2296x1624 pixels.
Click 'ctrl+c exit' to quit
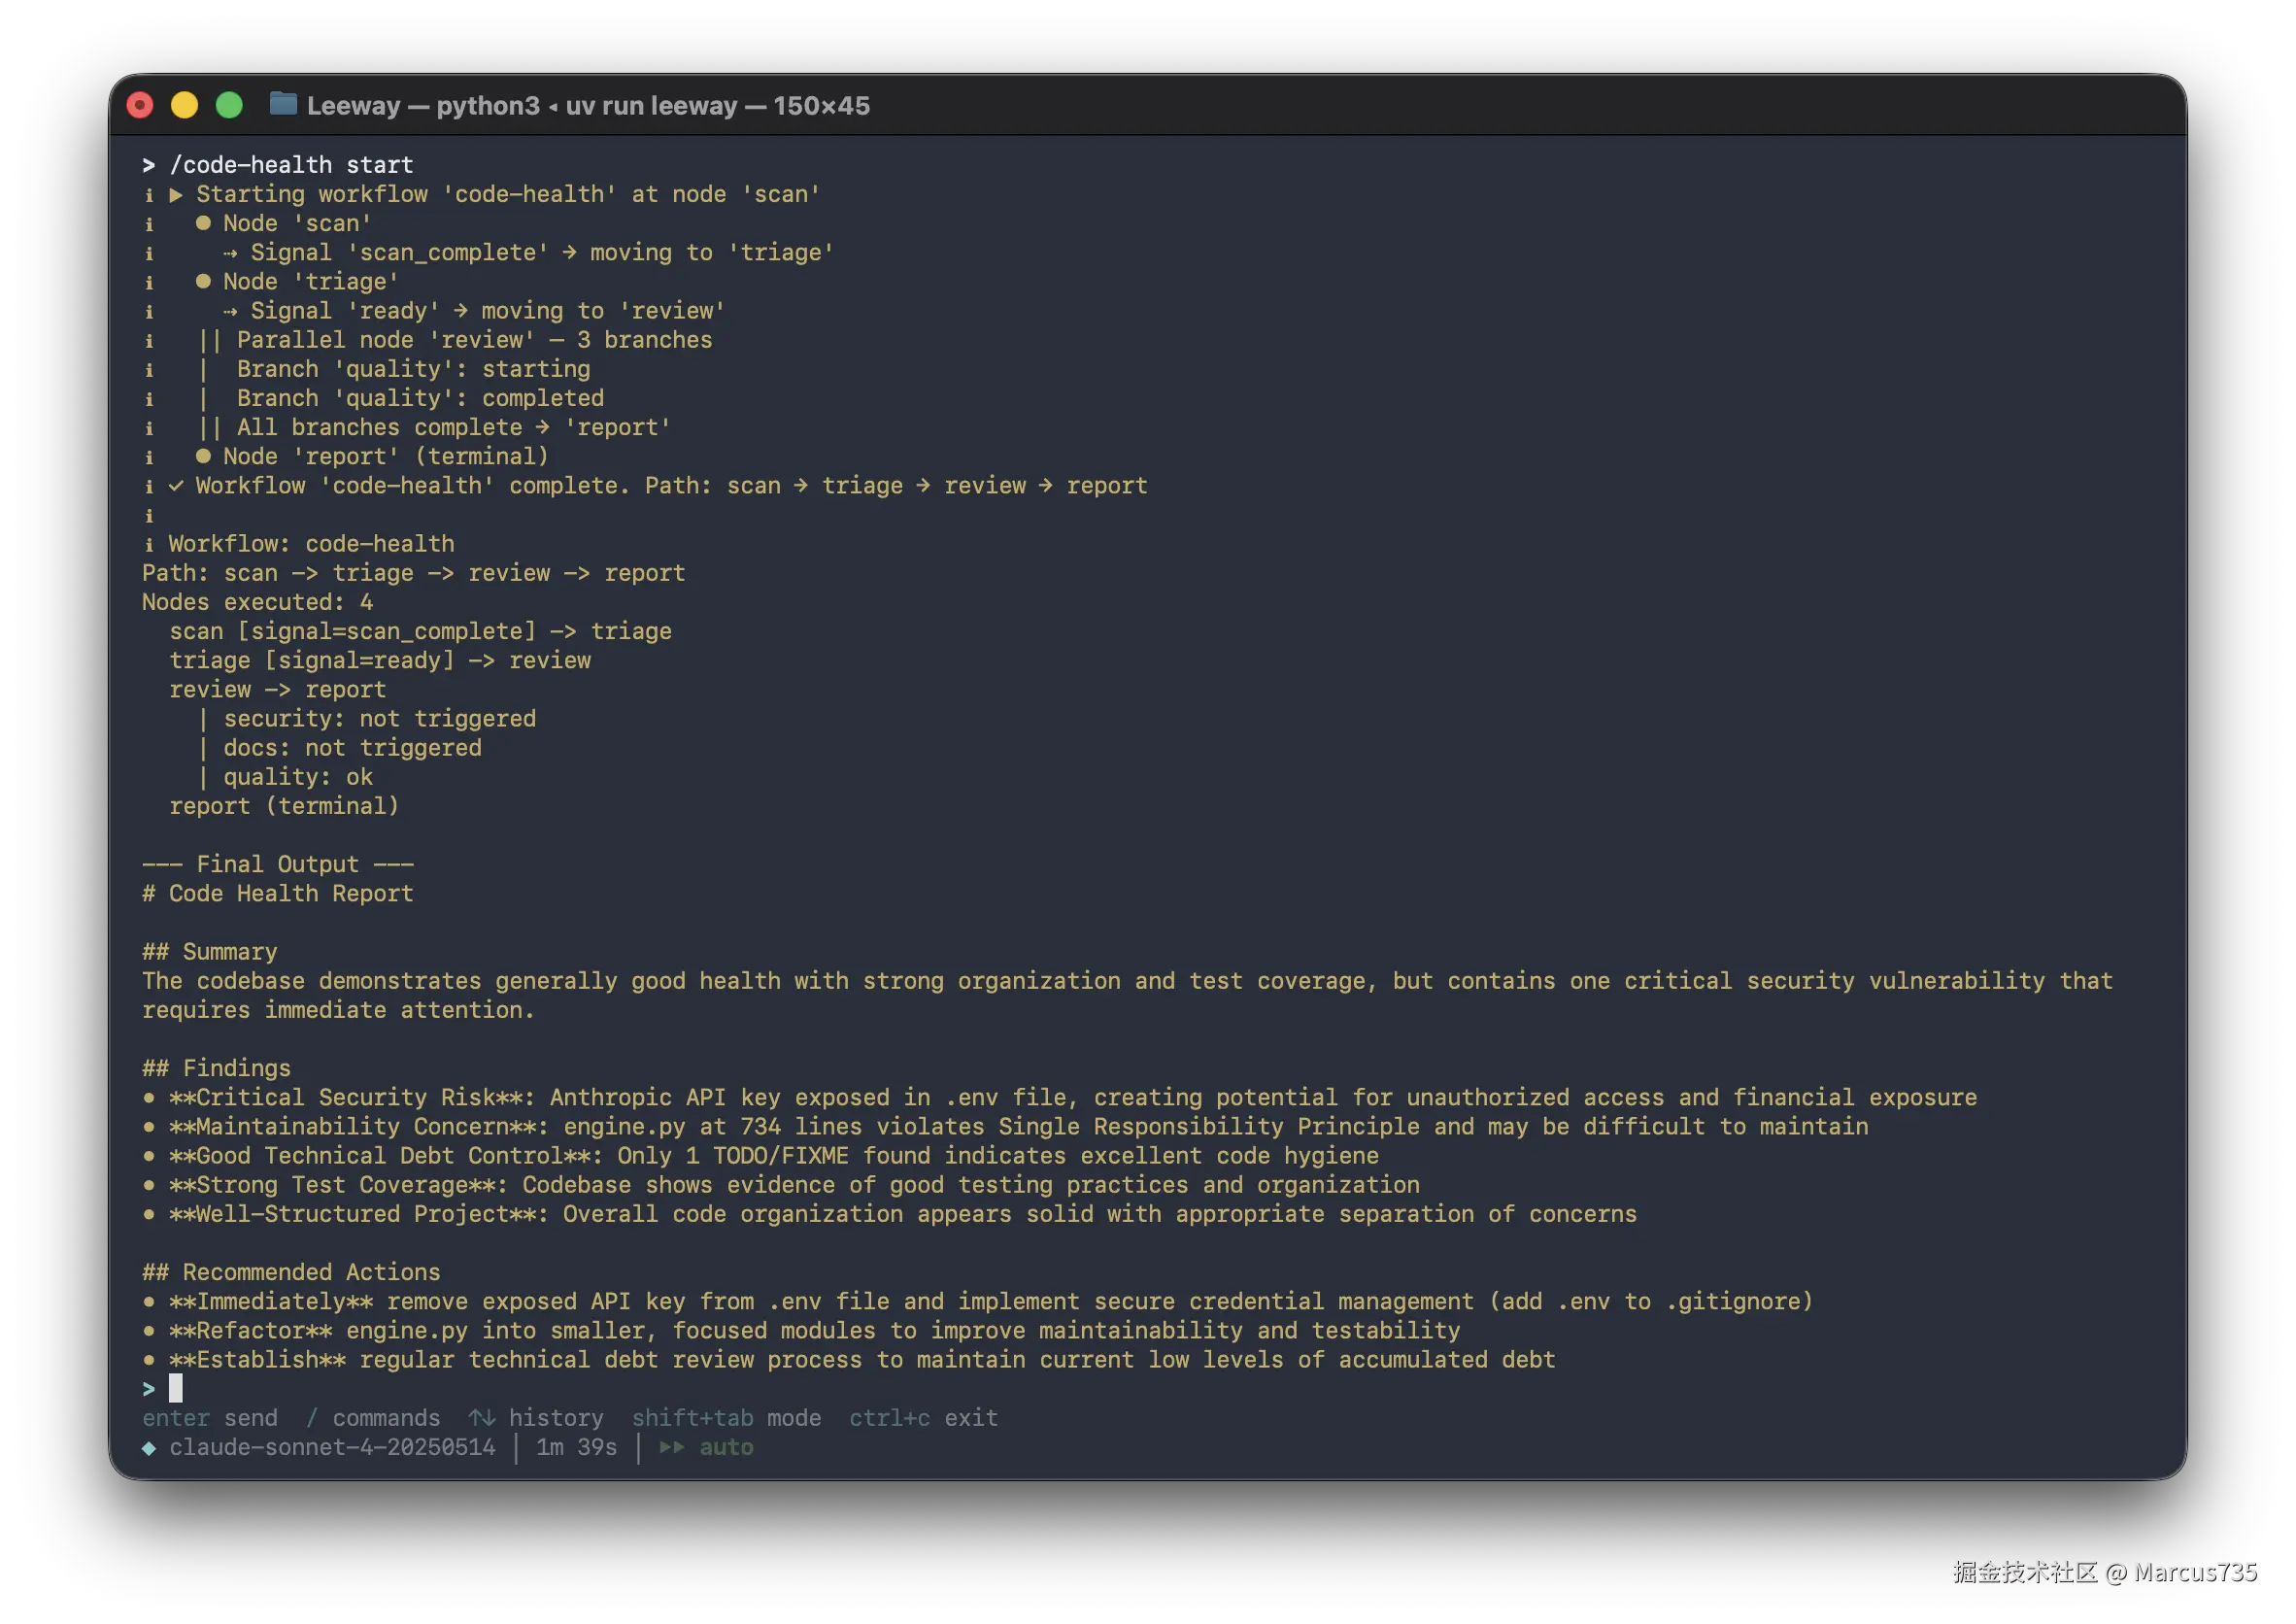pyautogui.click(x=923, y=1417)
